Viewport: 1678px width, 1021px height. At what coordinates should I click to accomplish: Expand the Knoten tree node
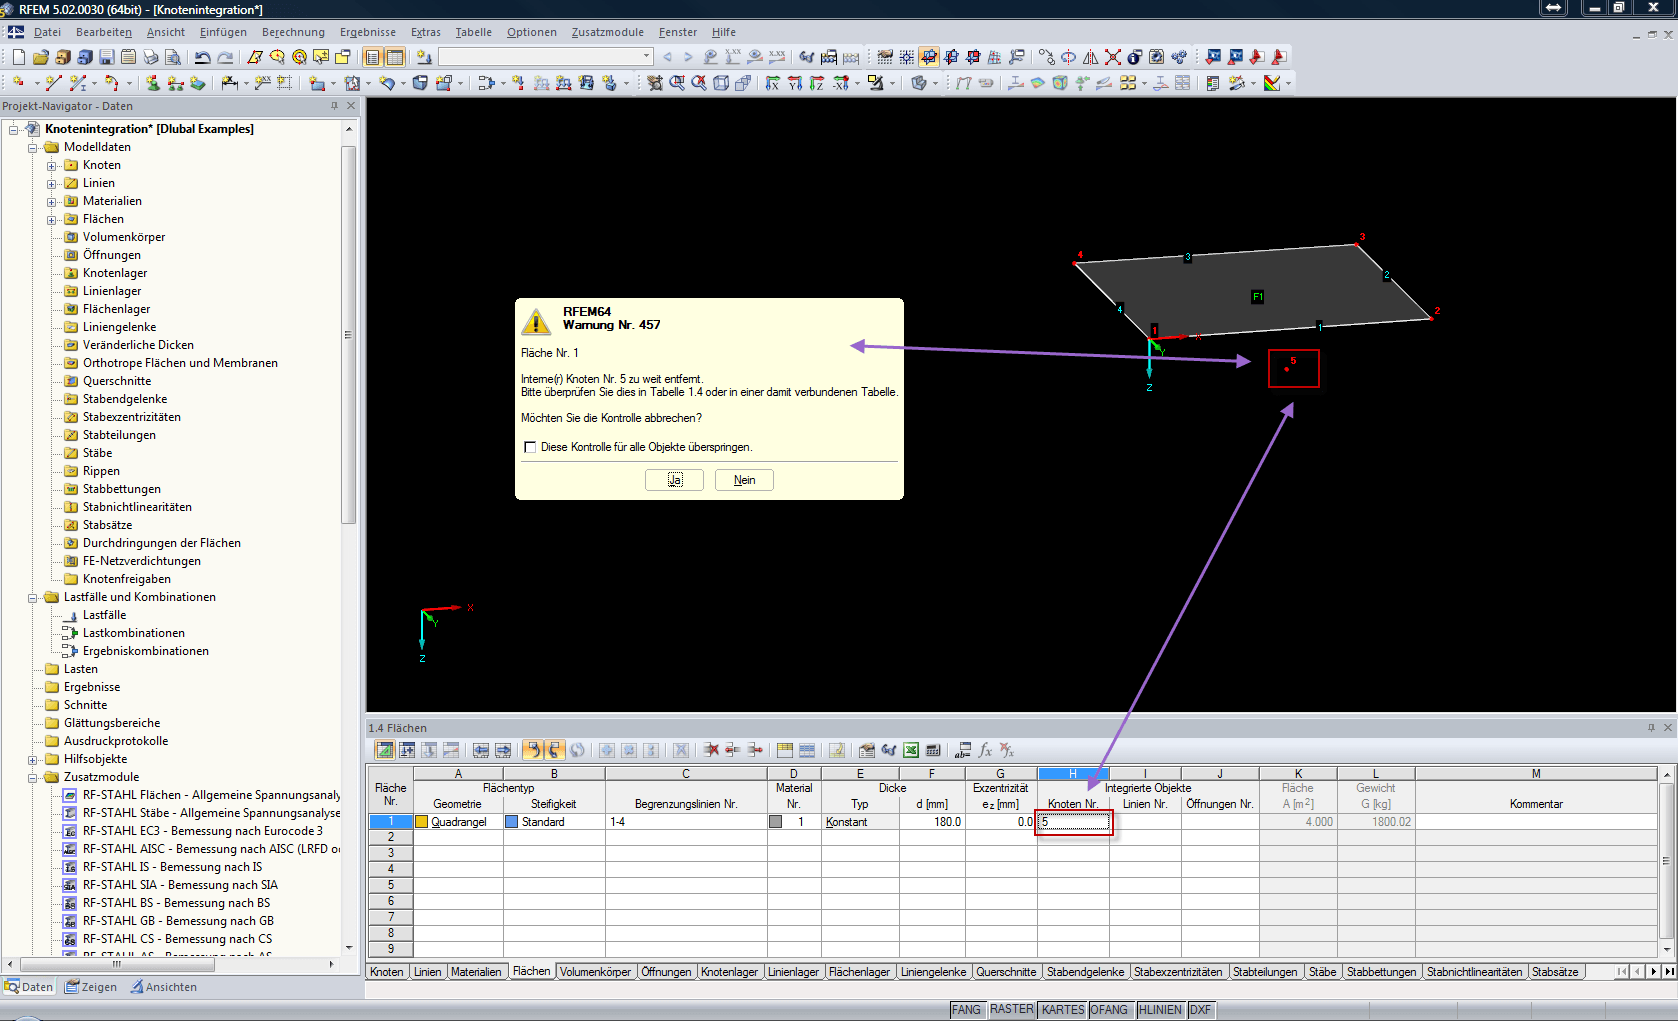tap(51, 165)
